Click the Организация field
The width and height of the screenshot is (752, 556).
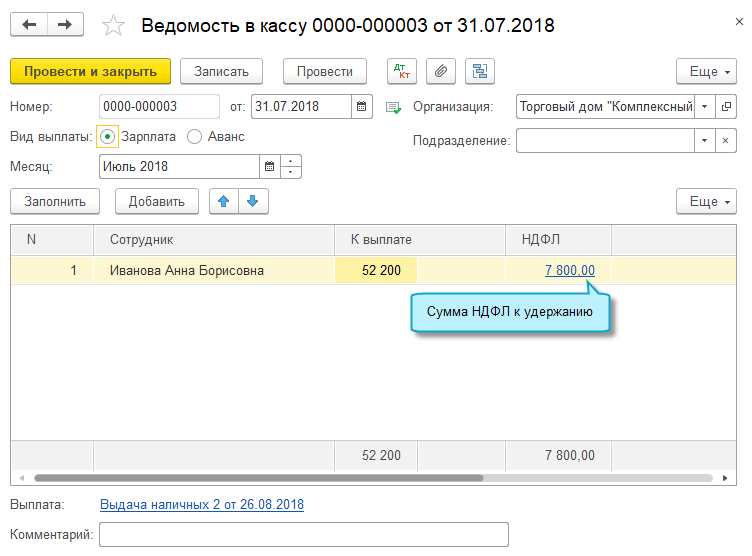[606, 106]
